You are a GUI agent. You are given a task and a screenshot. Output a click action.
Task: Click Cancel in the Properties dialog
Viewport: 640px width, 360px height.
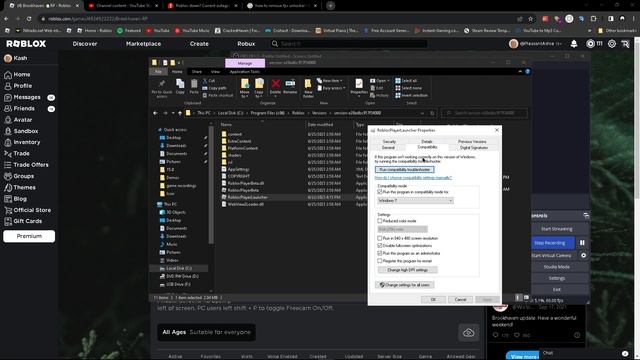pos(460,300)
